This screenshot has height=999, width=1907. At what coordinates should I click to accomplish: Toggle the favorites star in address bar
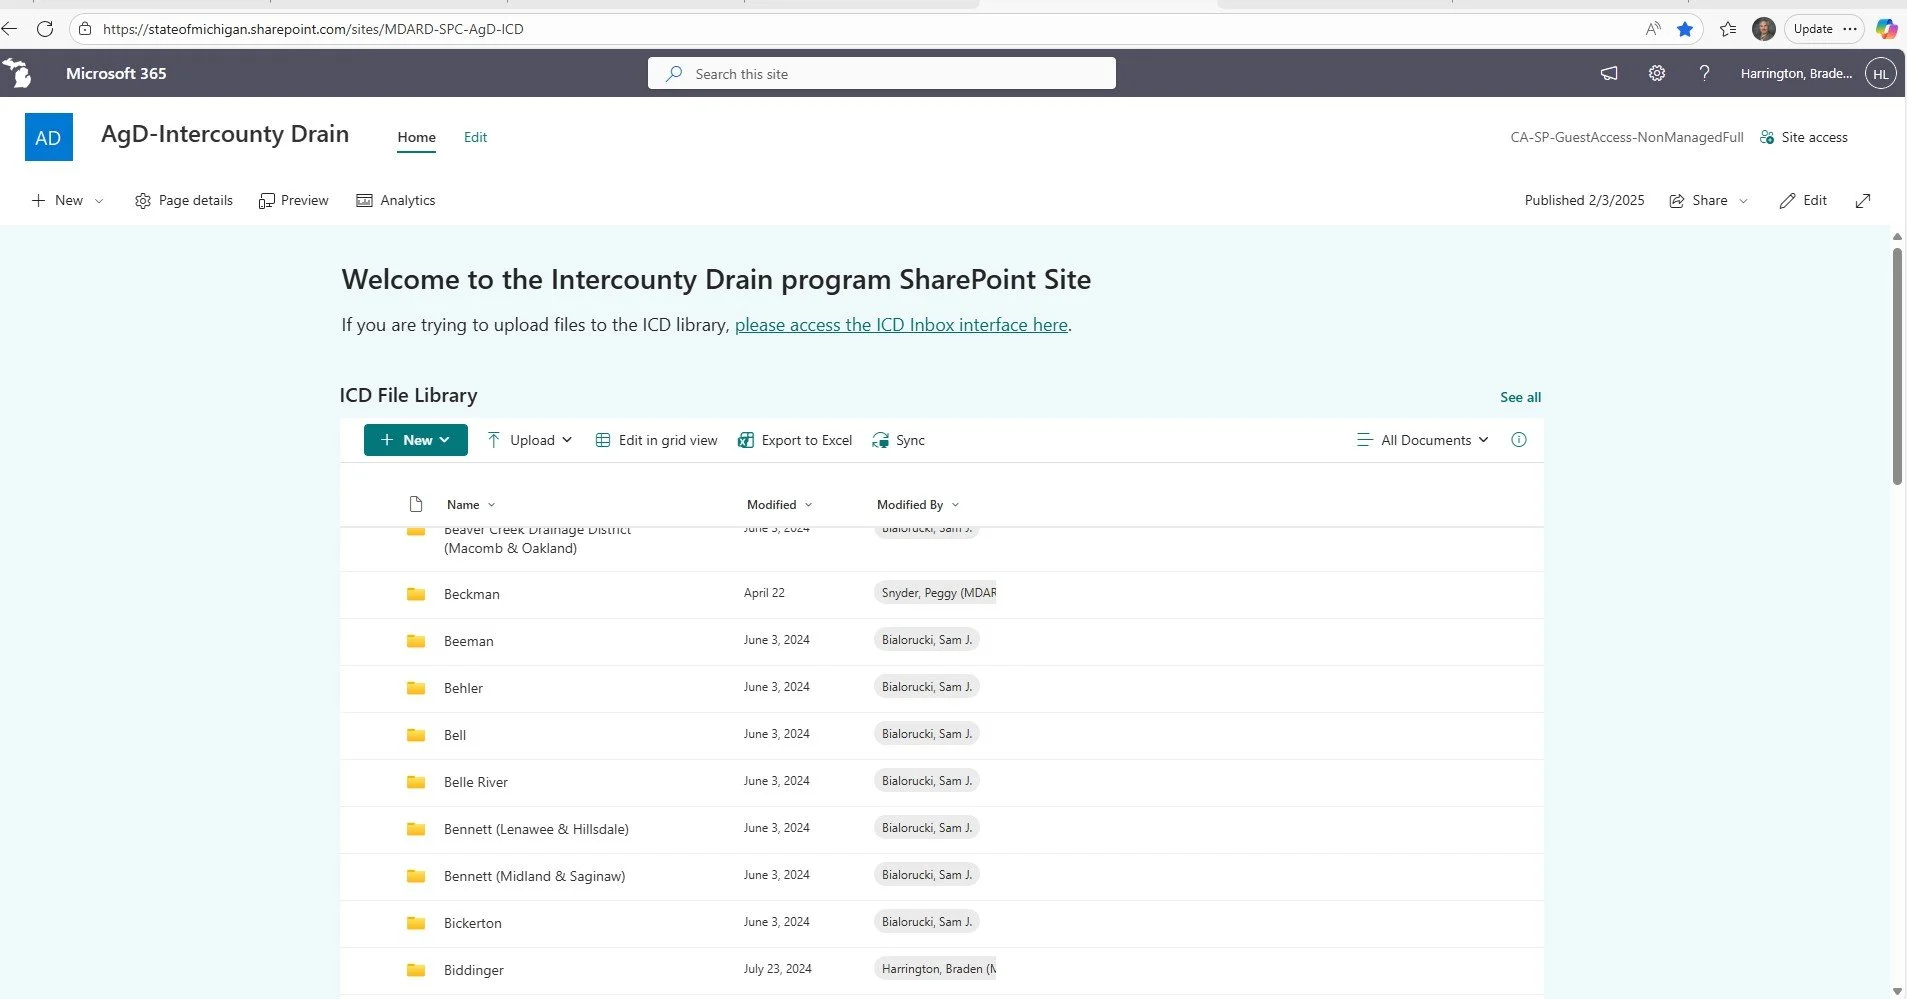1686,29
